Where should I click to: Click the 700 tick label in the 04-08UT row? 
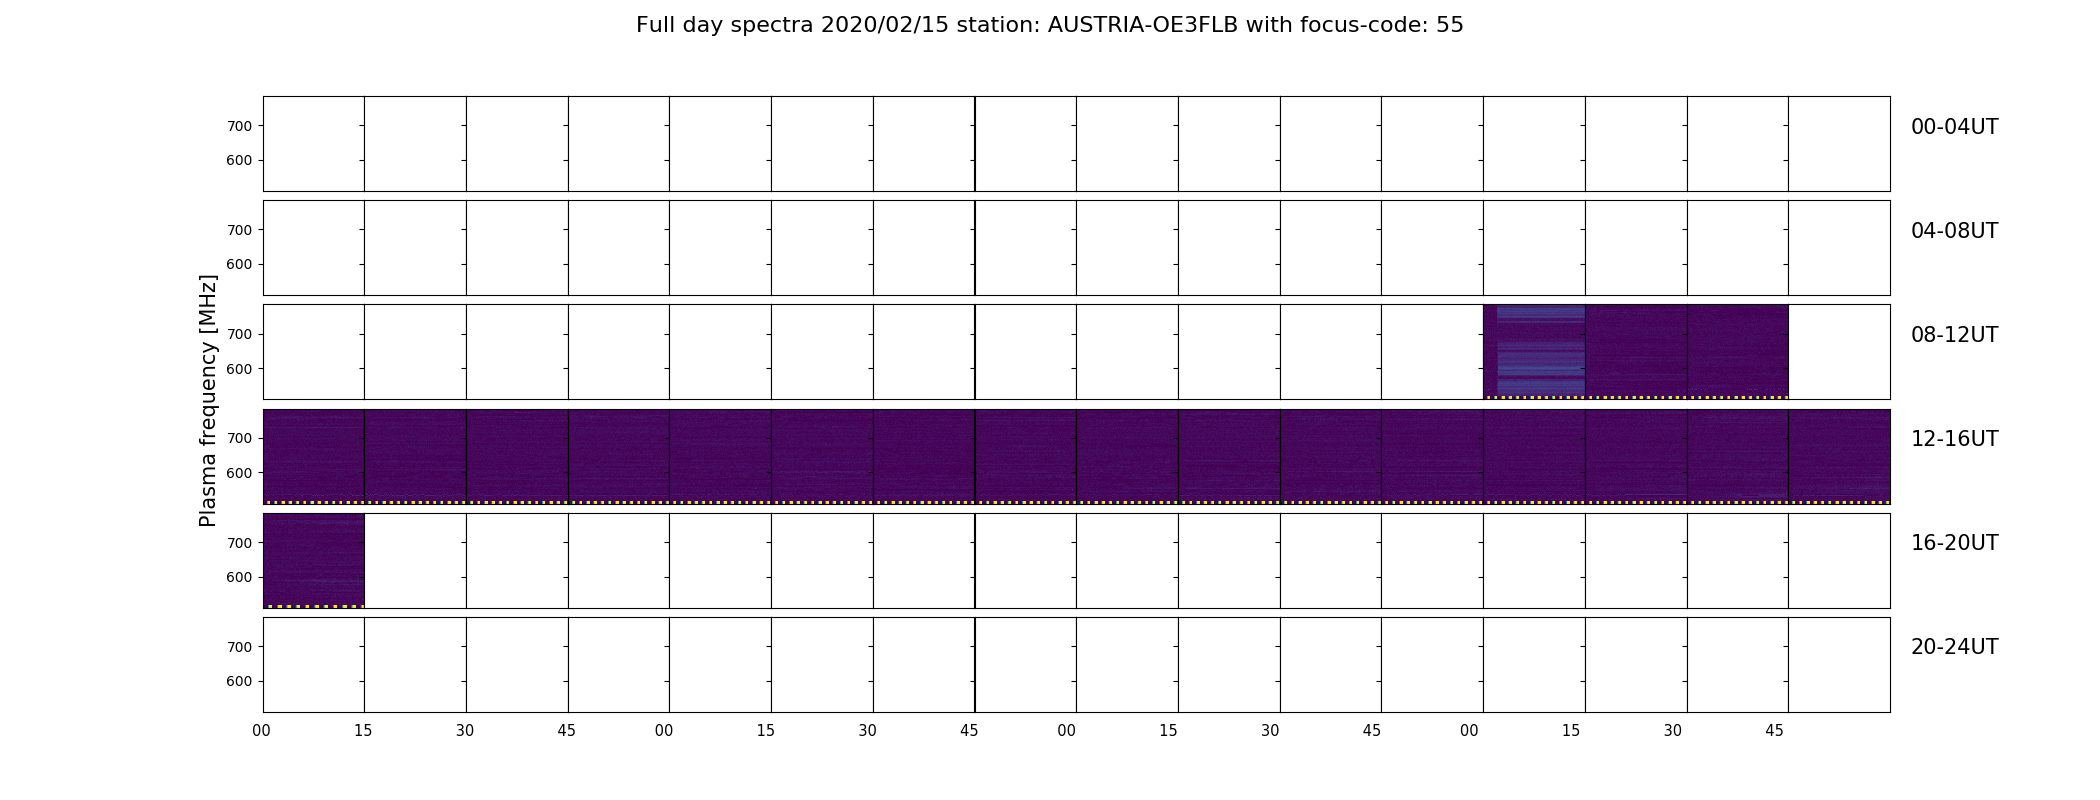point(239,230)
